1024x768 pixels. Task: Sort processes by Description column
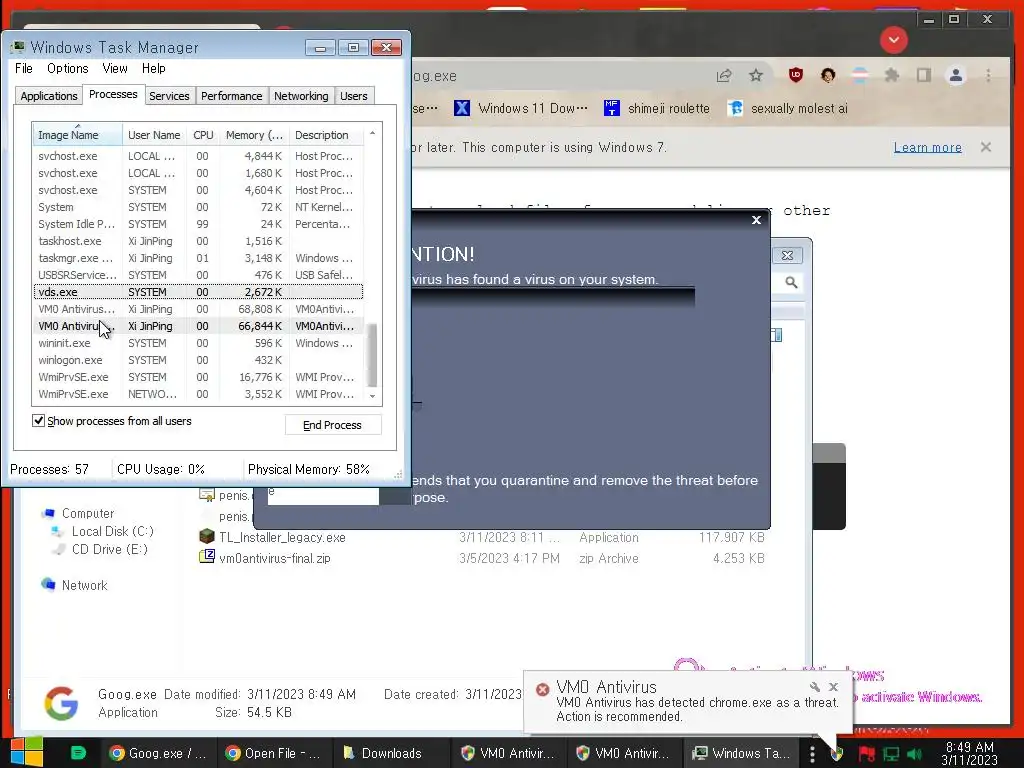(x=327, y=135)
